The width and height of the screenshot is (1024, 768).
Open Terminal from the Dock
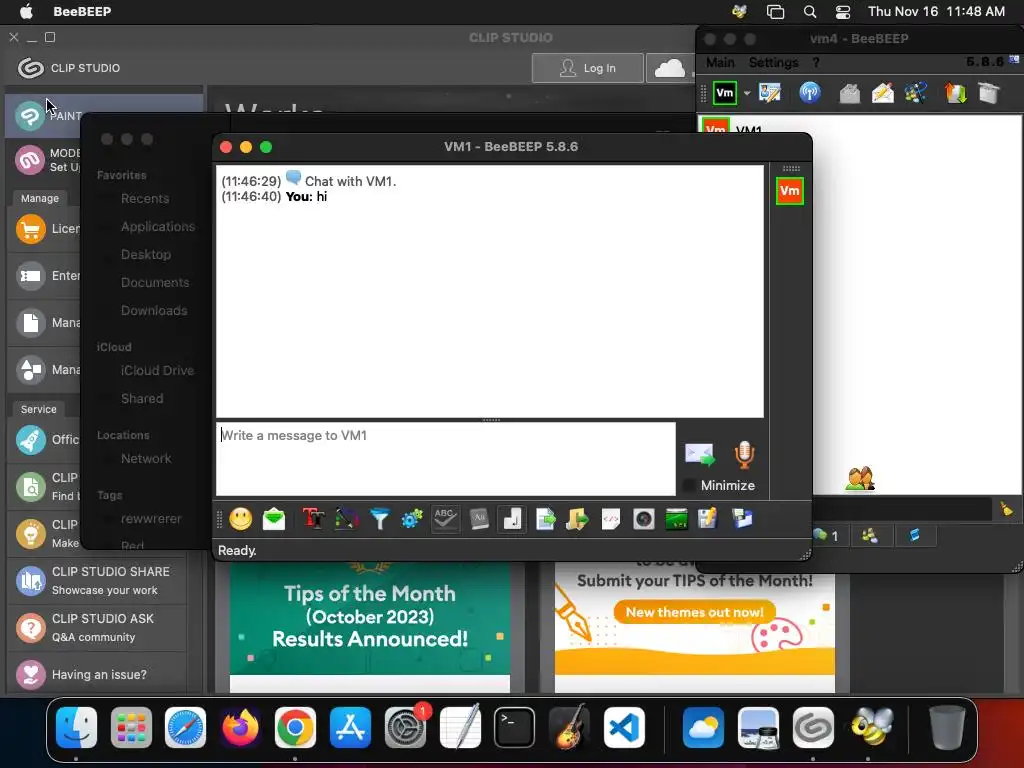click(514, 728)
